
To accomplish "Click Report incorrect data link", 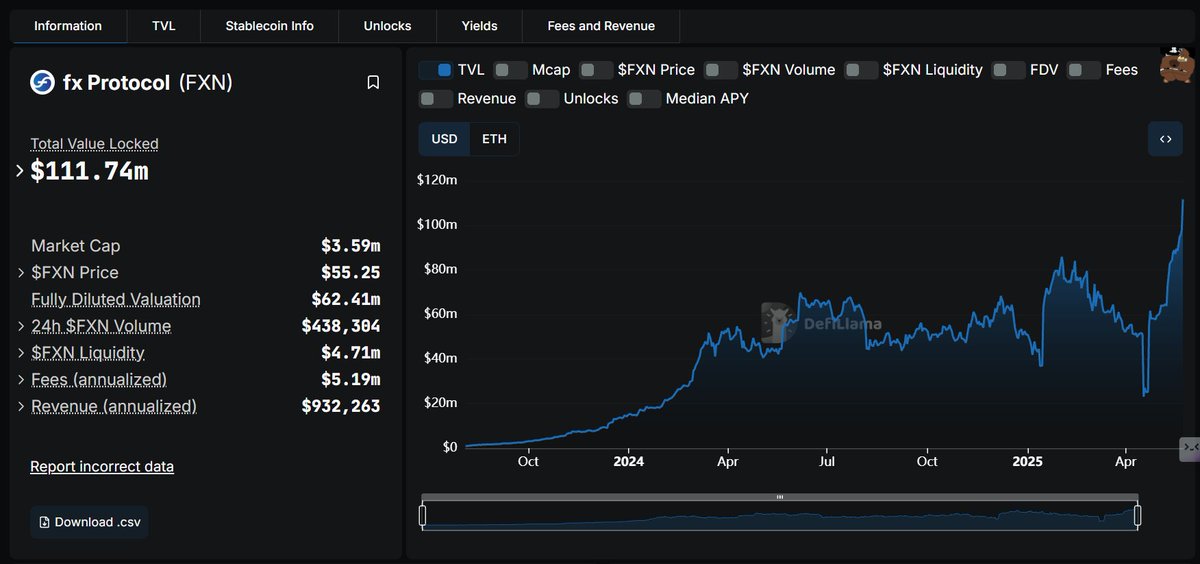I will [102, 467].
